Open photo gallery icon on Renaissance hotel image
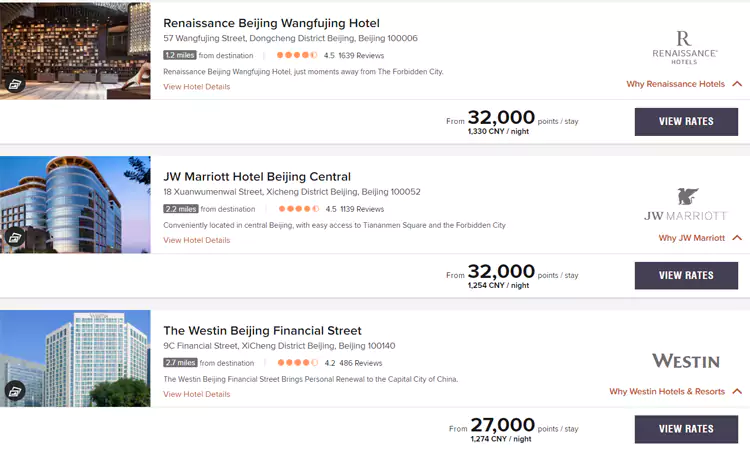Viewport: 750px width, 450px height. click(15, 85)
